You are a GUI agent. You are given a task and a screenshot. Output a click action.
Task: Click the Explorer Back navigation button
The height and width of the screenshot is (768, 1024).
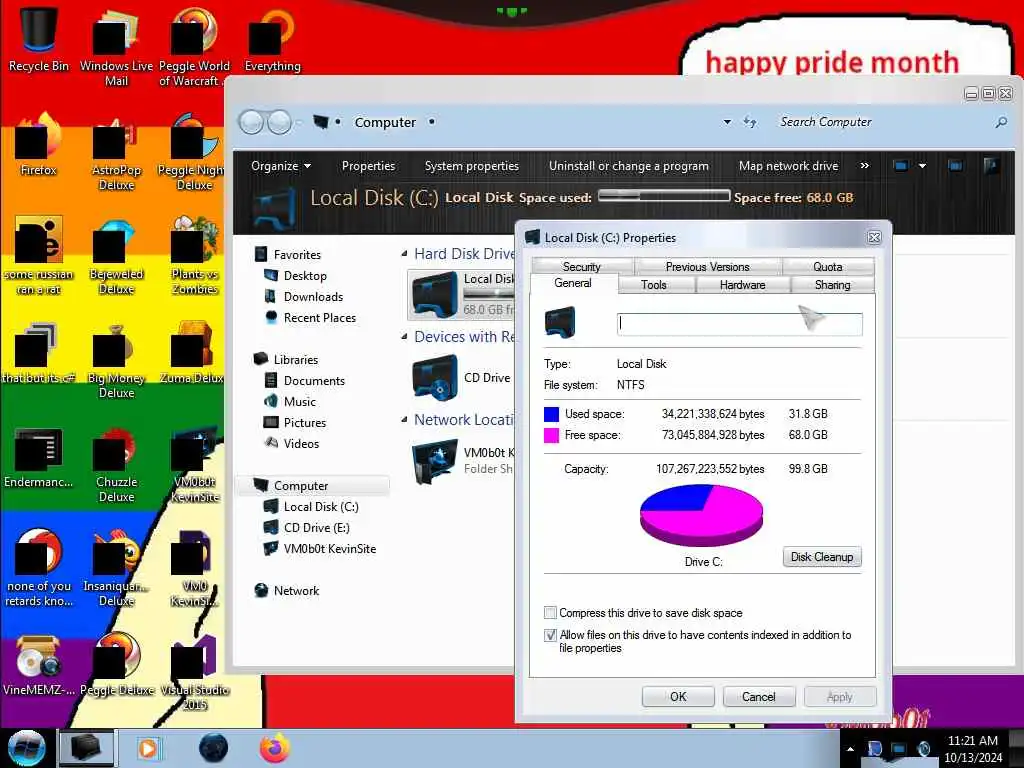[251, 122]
